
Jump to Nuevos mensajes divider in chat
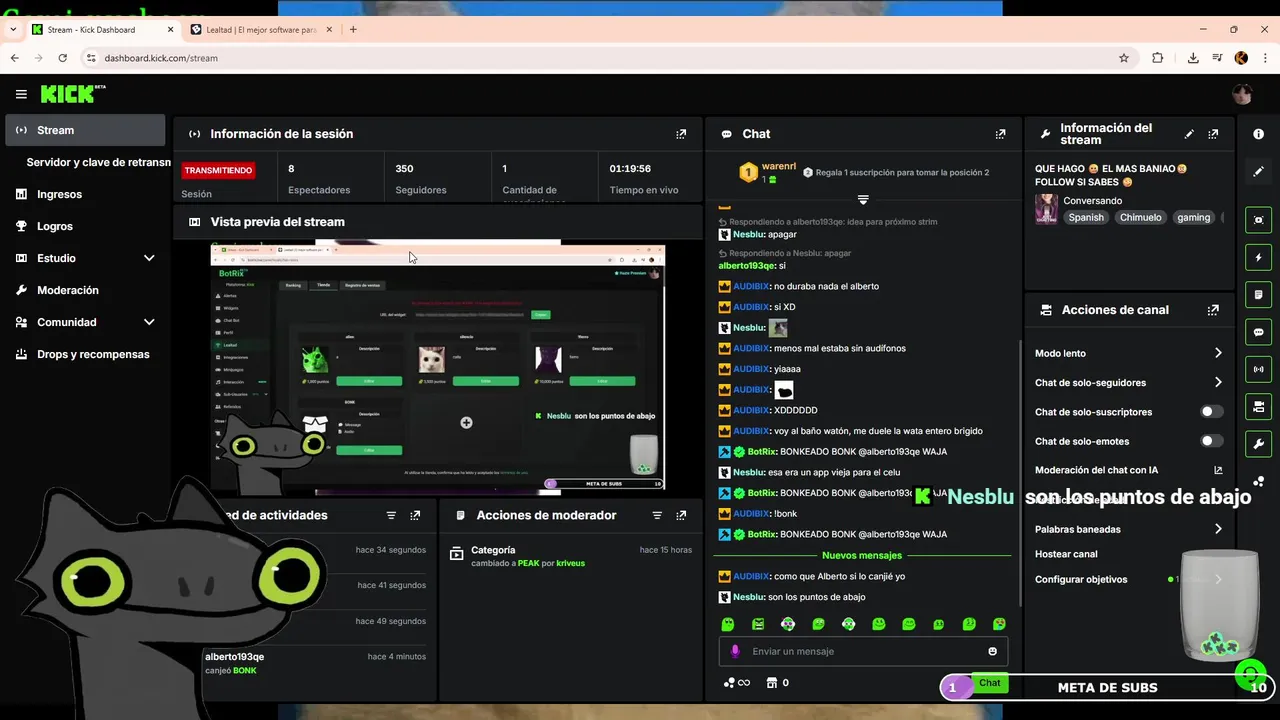(862, 555)
